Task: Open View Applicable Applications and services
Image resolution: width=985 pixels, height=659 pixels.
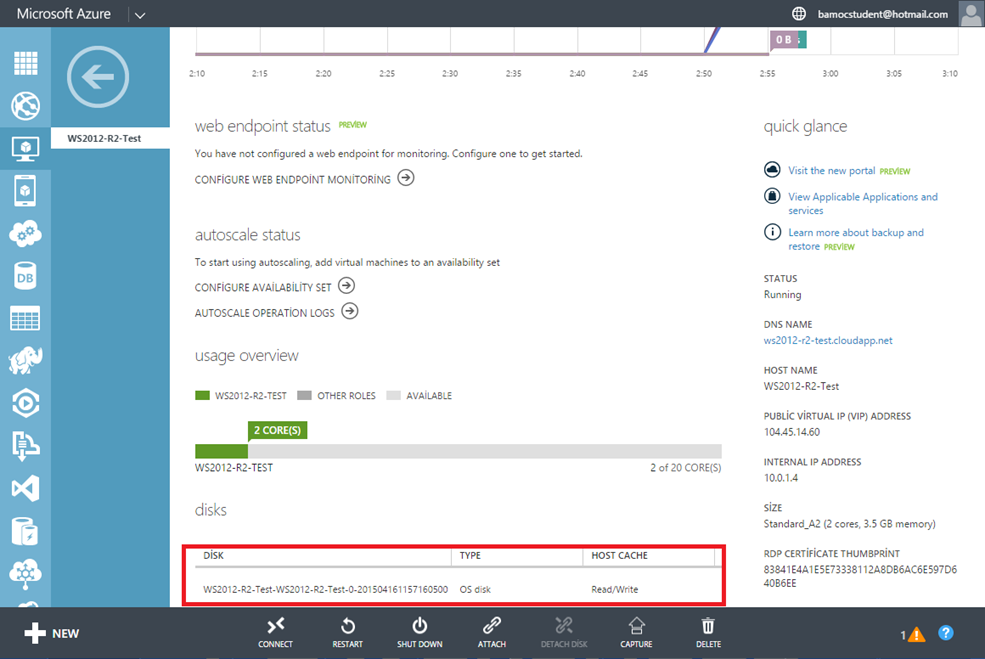Action: point(863,204)
